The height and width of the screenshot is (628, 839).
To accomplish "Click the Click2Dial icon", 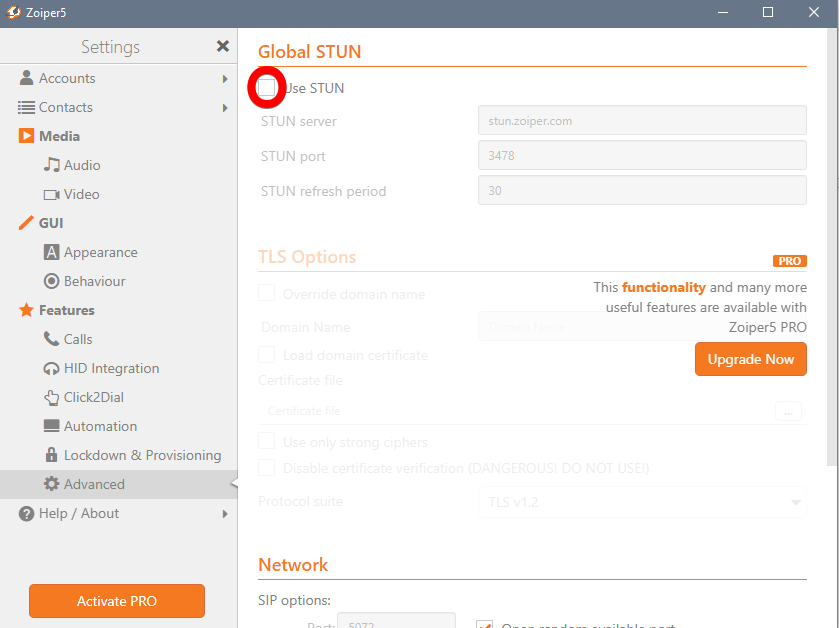I will 52,397.
